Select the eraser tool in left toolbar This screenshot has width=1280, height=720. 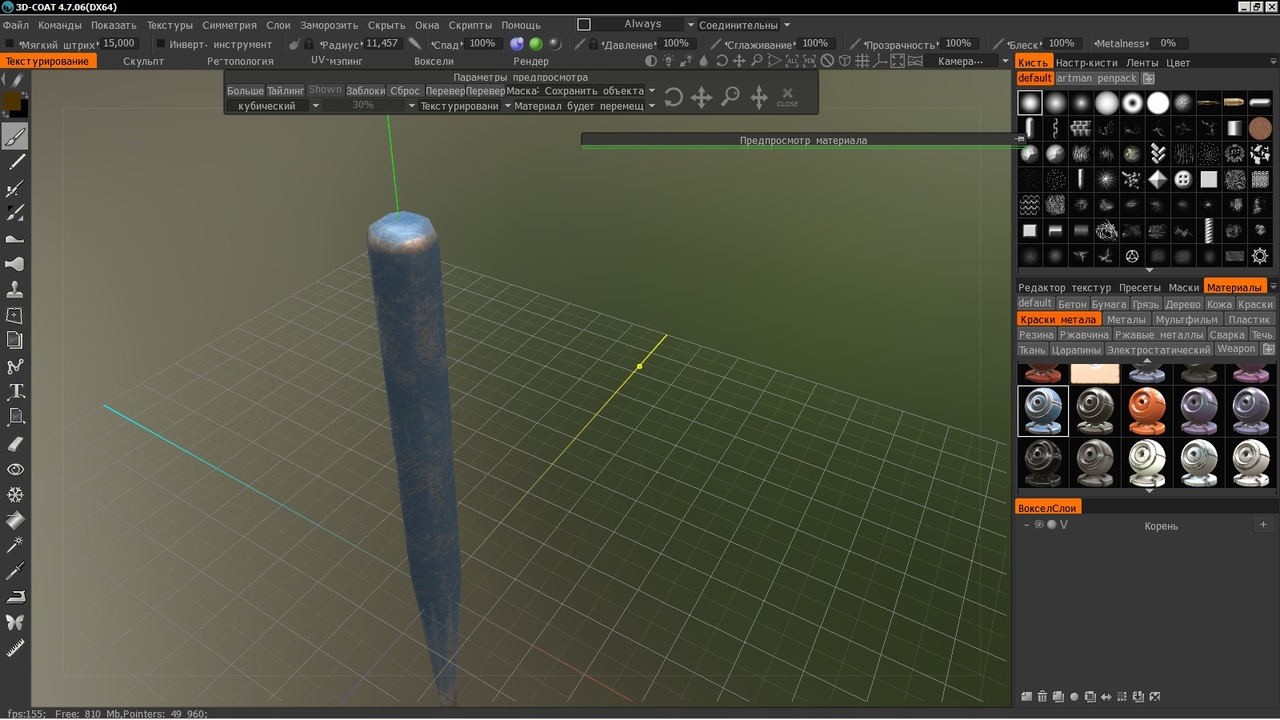(15, 444)
